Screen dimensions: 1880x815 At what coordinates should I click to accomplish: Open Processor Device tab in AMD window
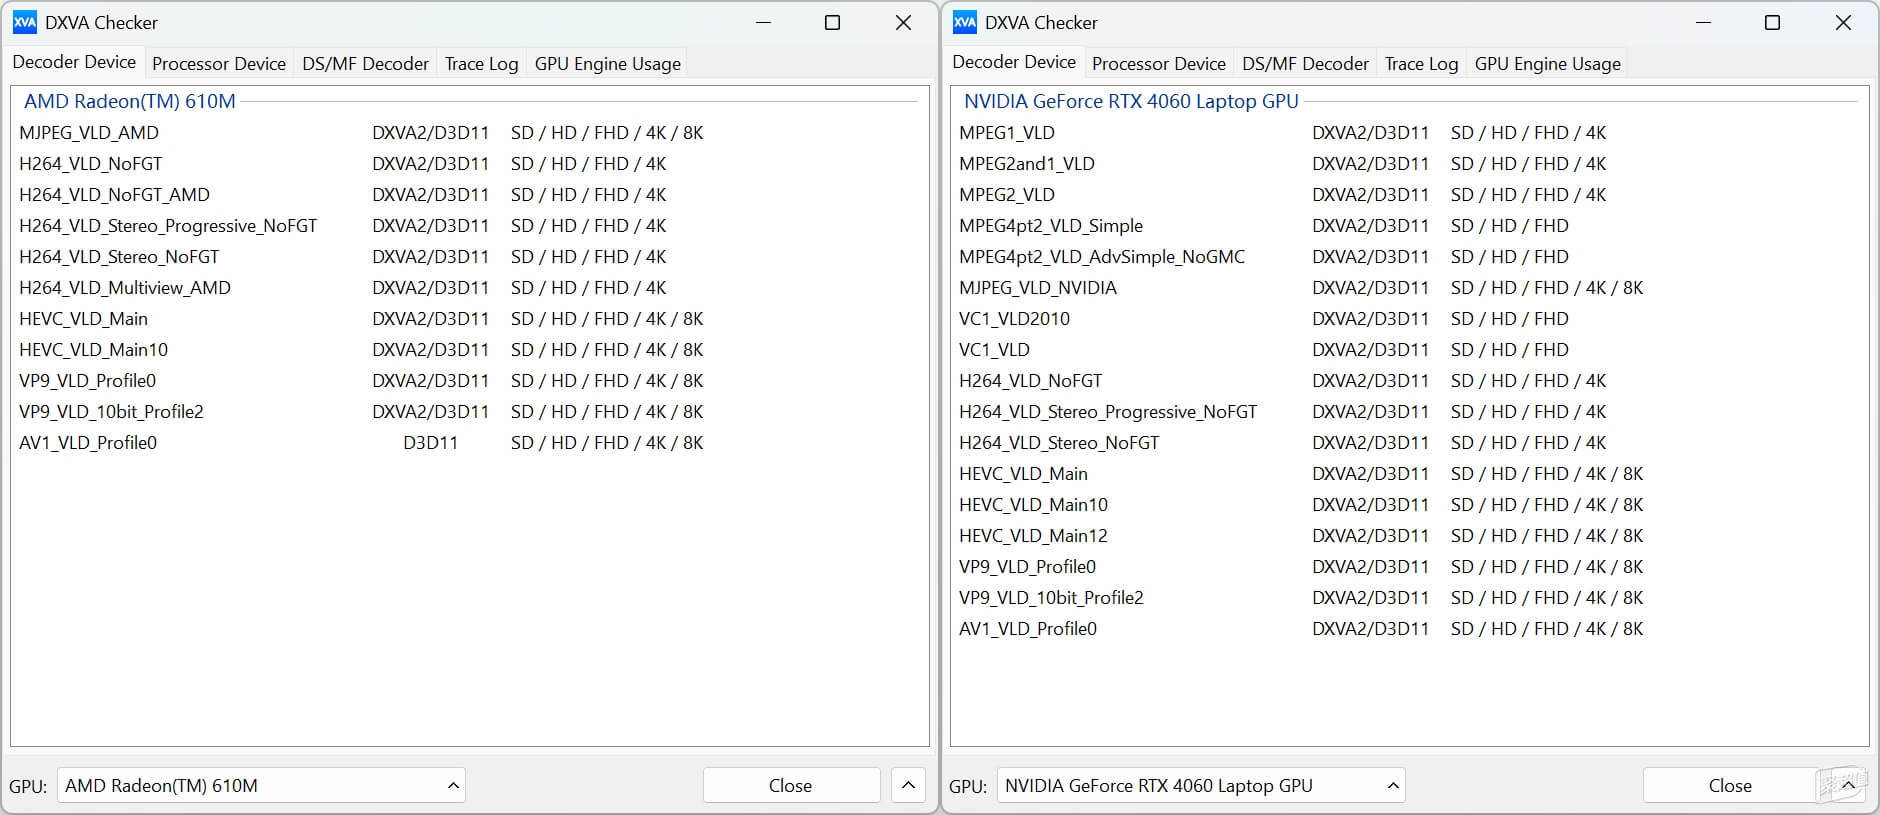click(x=219, y=63)
